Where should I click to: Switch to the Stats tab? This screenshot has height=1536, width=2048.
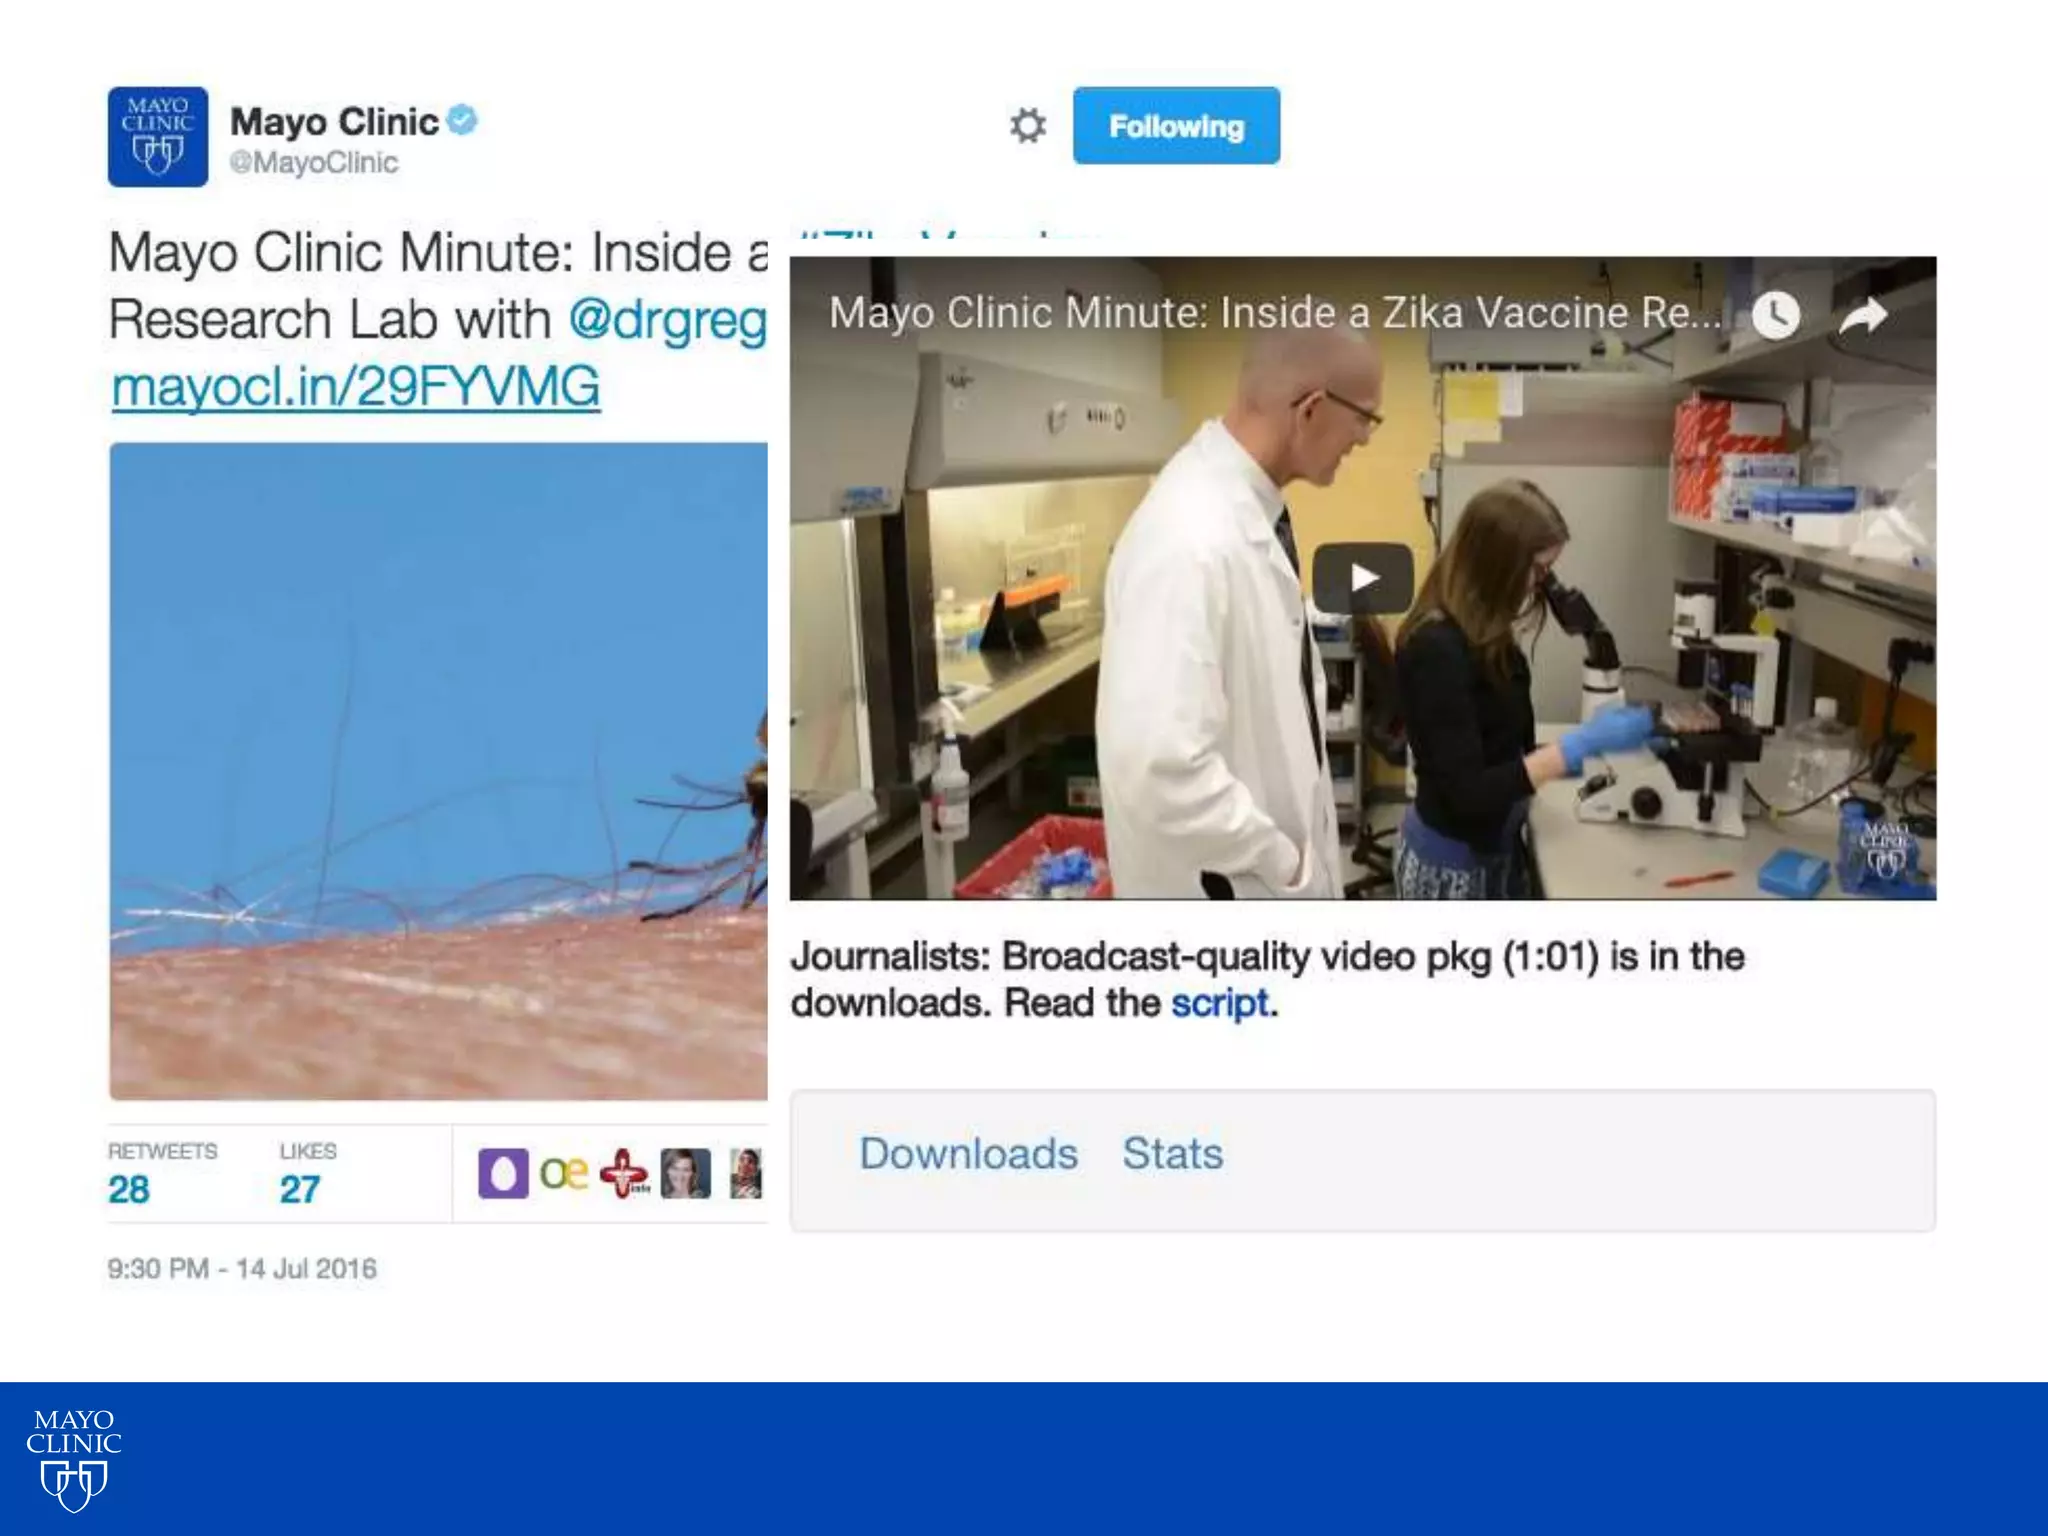[1172, 1154]
